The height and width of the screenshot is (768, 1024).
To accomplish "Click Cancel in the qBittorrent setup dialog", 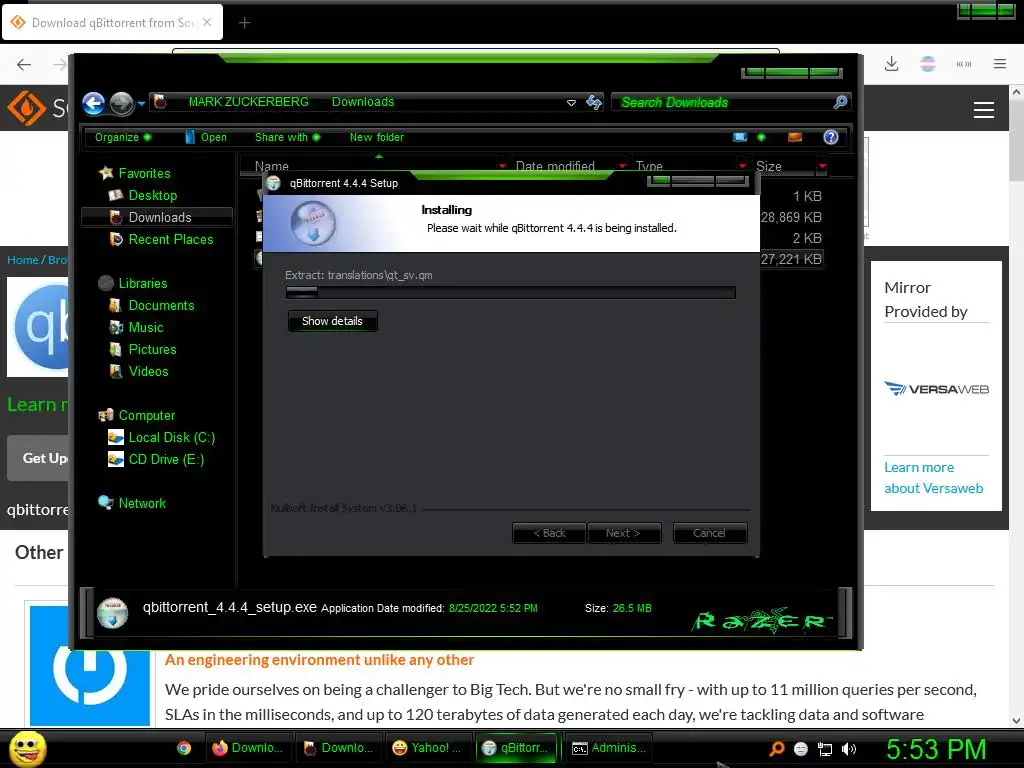I will [709, 533].
